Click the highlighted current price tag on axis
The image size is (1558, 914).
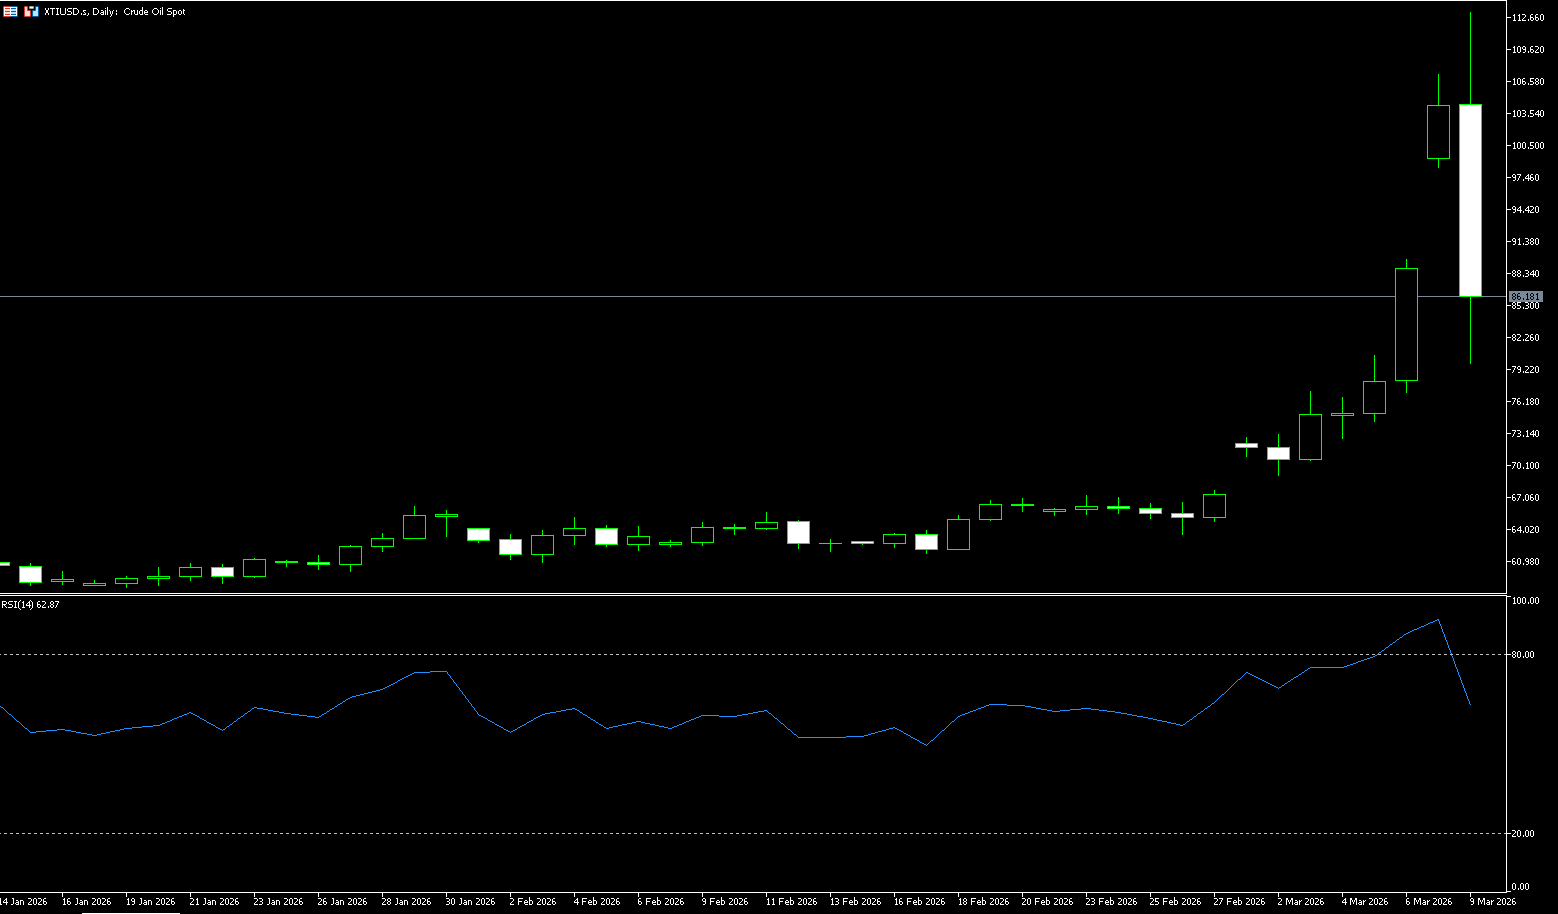[1526, 297]
